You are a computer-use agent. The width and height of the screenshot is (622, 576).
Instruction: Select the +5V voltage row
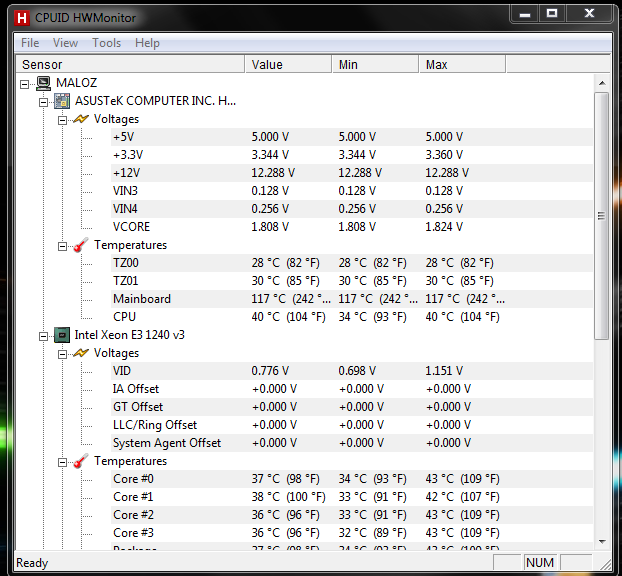(x=352, y=137)
